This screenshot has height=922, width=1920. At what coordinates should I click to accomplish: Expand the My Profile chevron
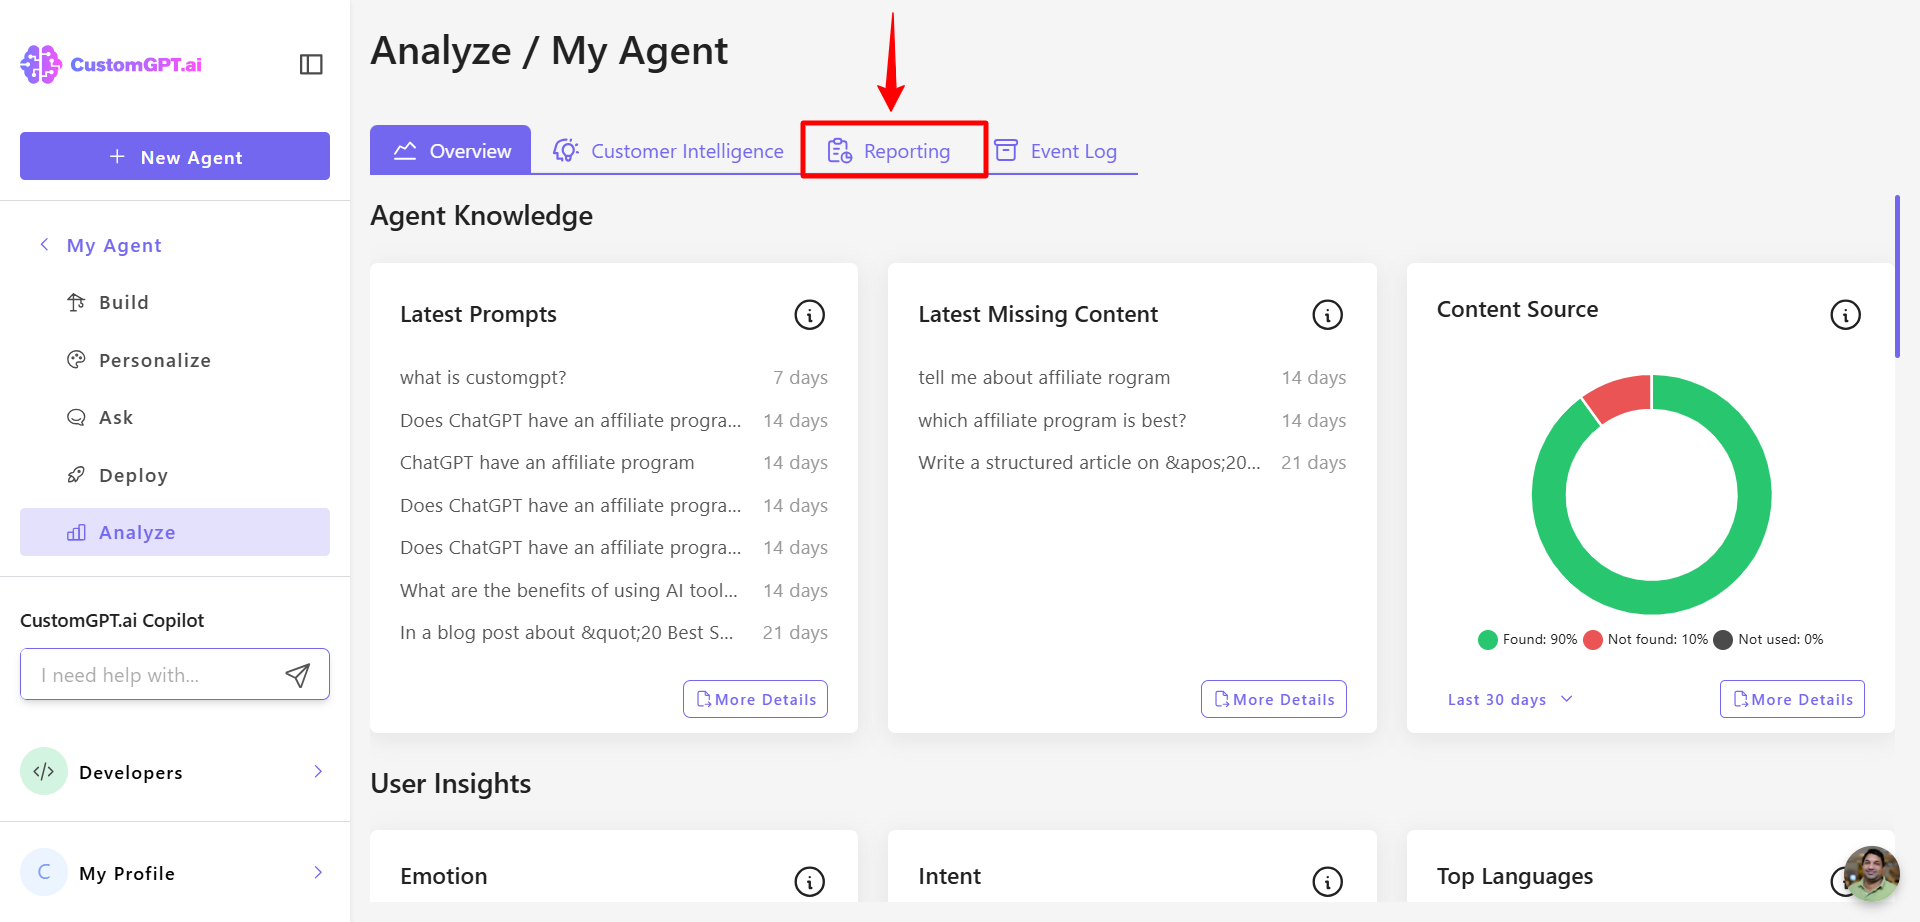(318, 872)
